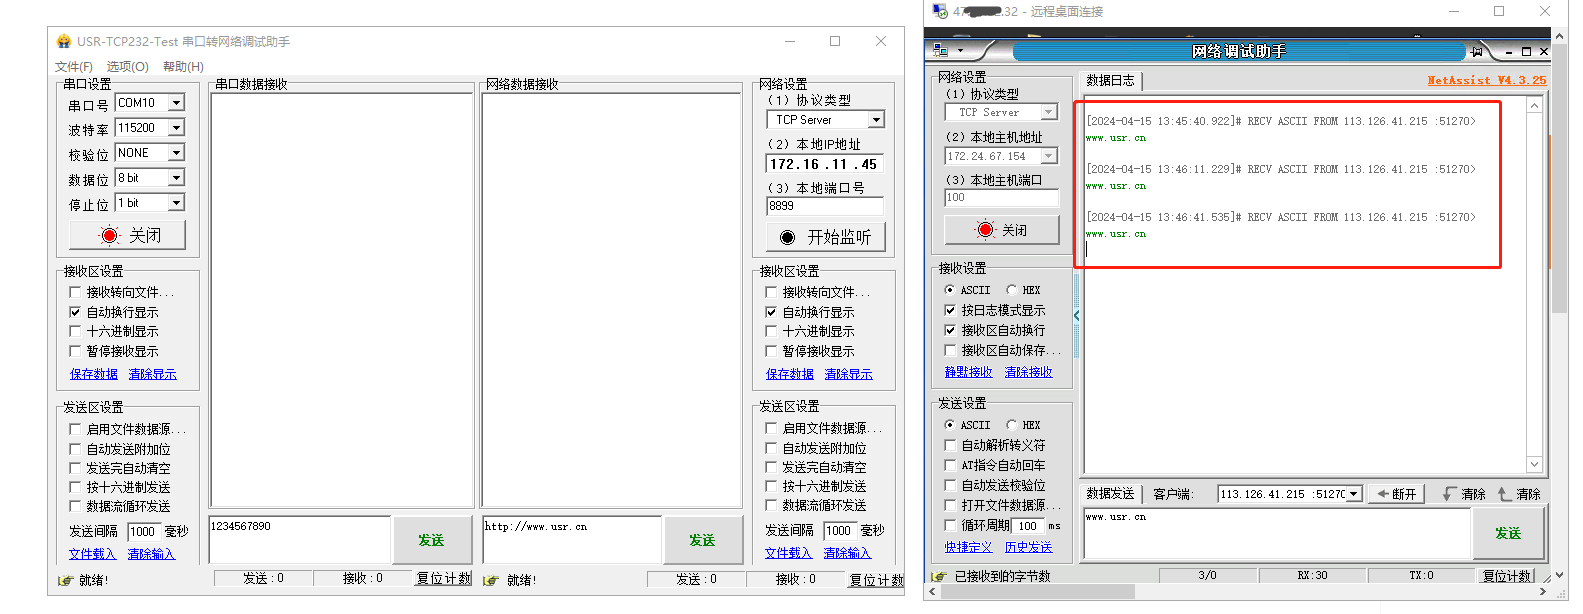Enable serial 暂停接收显示 checkbox

click(74, 351)
